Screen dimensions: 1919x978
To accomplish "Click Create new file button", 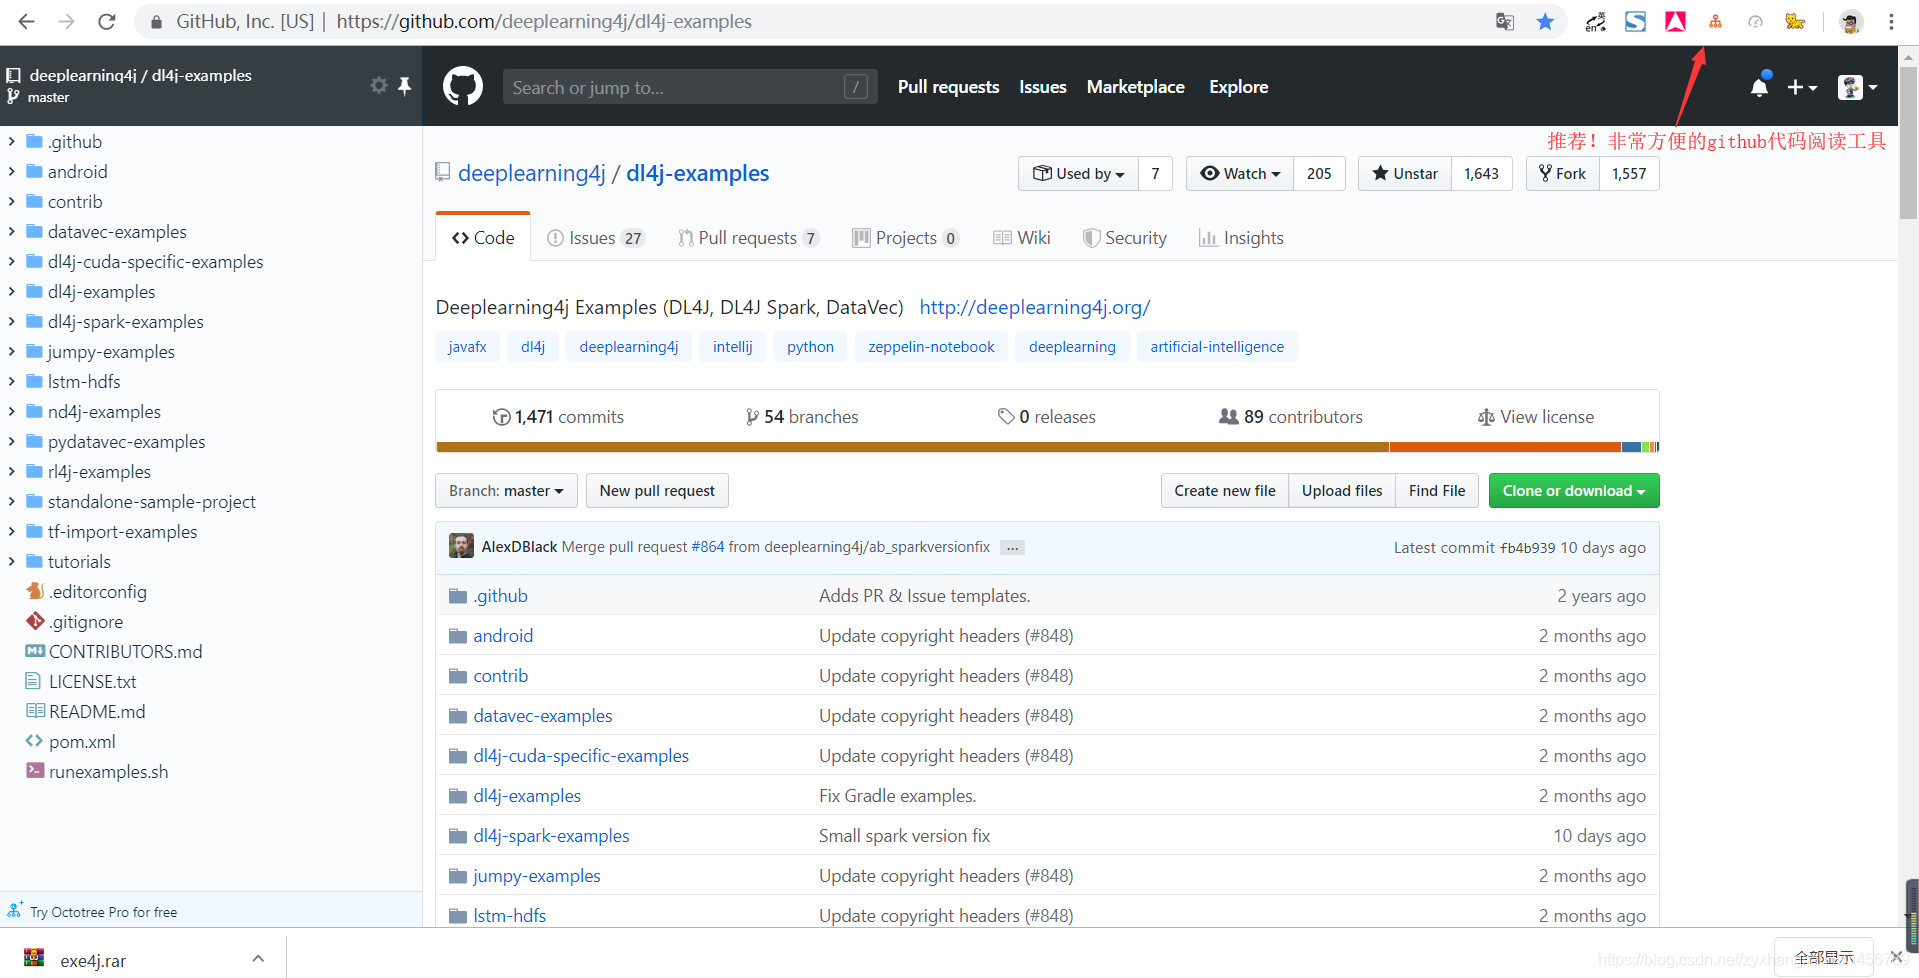I will click(x=1225, y=491).
